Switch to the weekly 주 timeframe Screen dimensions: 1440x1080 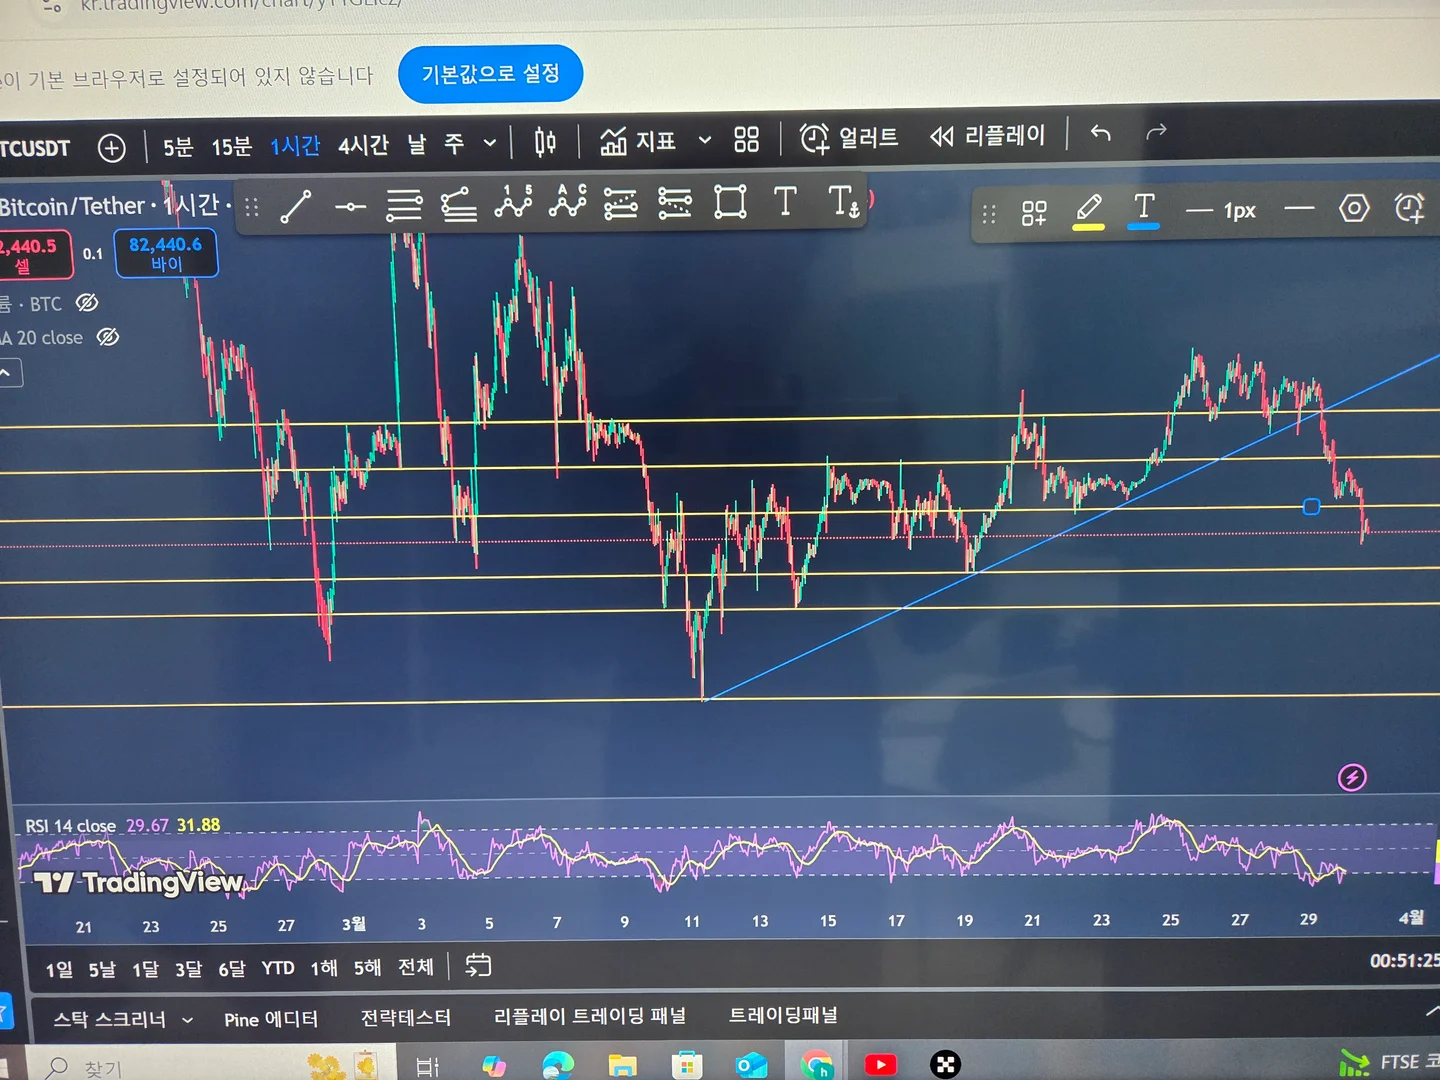[x=454, y=144]
